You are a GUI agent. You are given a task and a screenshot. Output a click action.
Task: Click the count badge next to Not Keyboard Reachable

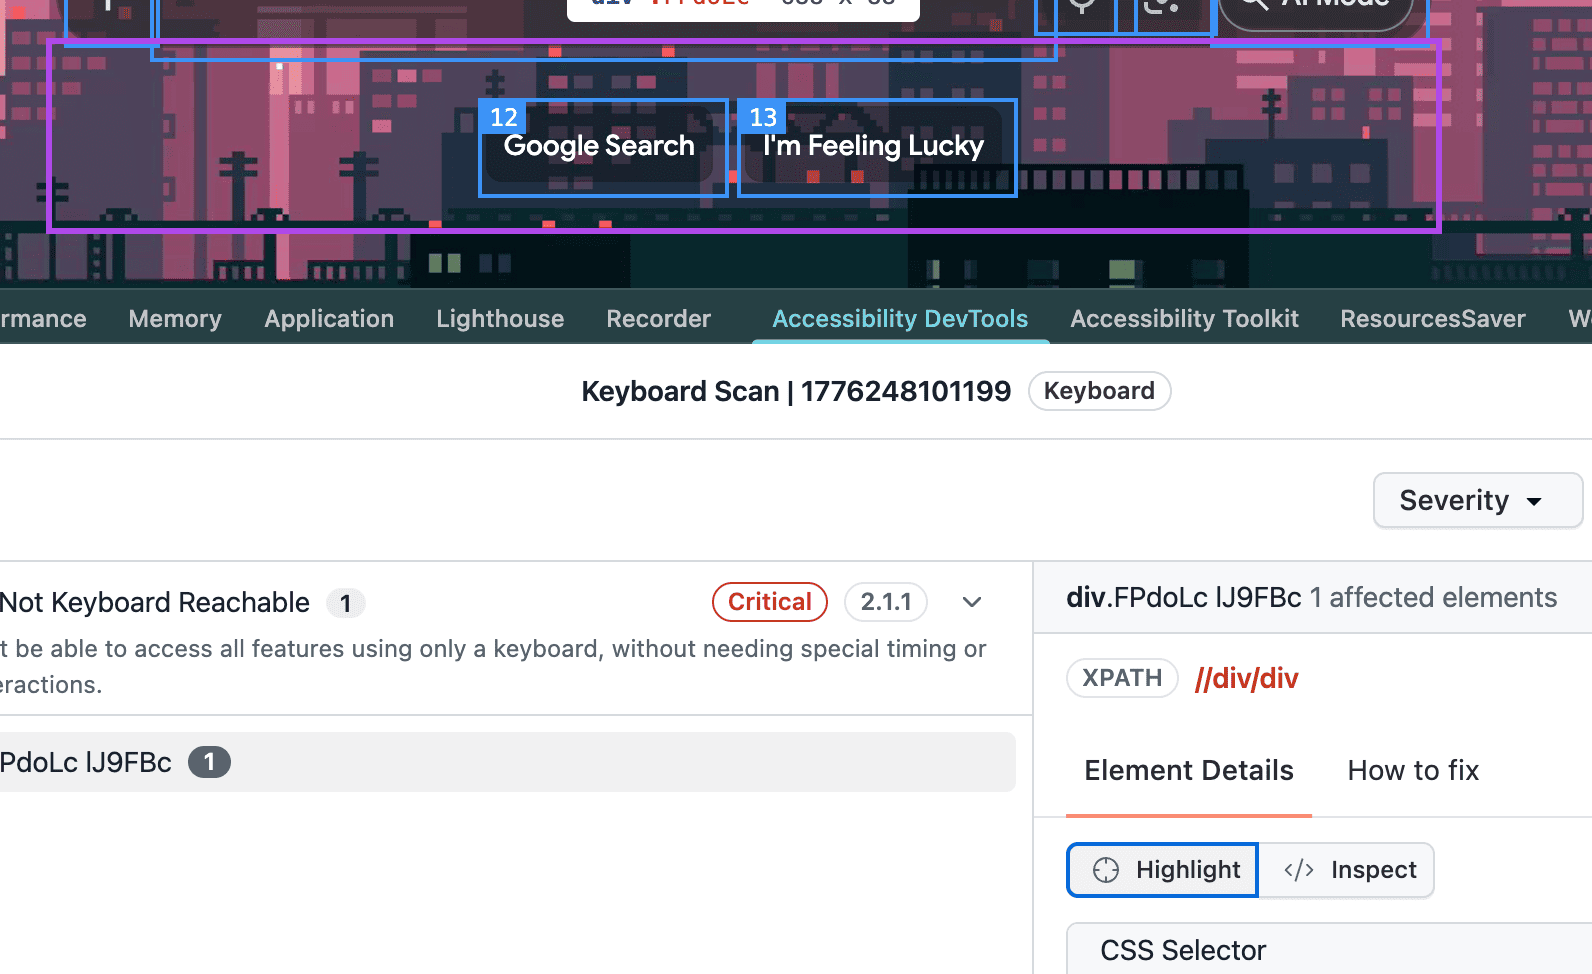point(346,603)
